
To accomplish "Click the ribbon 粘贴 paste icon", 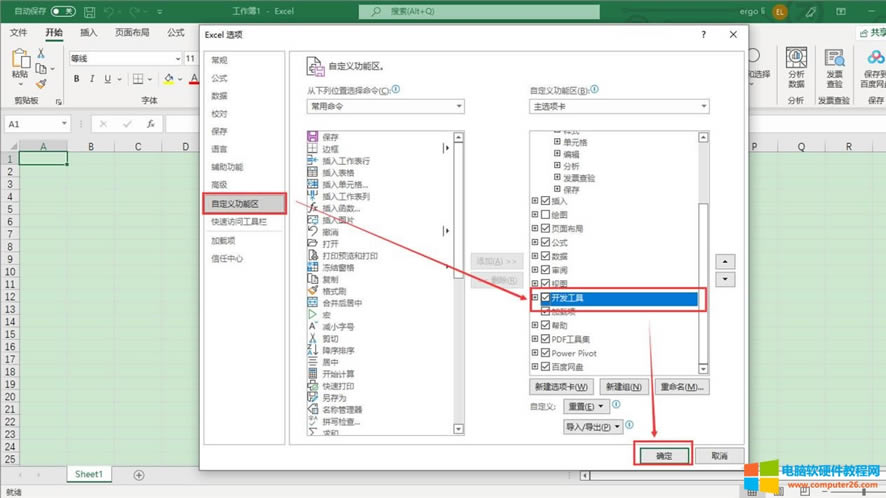I will tap(20, 58).
